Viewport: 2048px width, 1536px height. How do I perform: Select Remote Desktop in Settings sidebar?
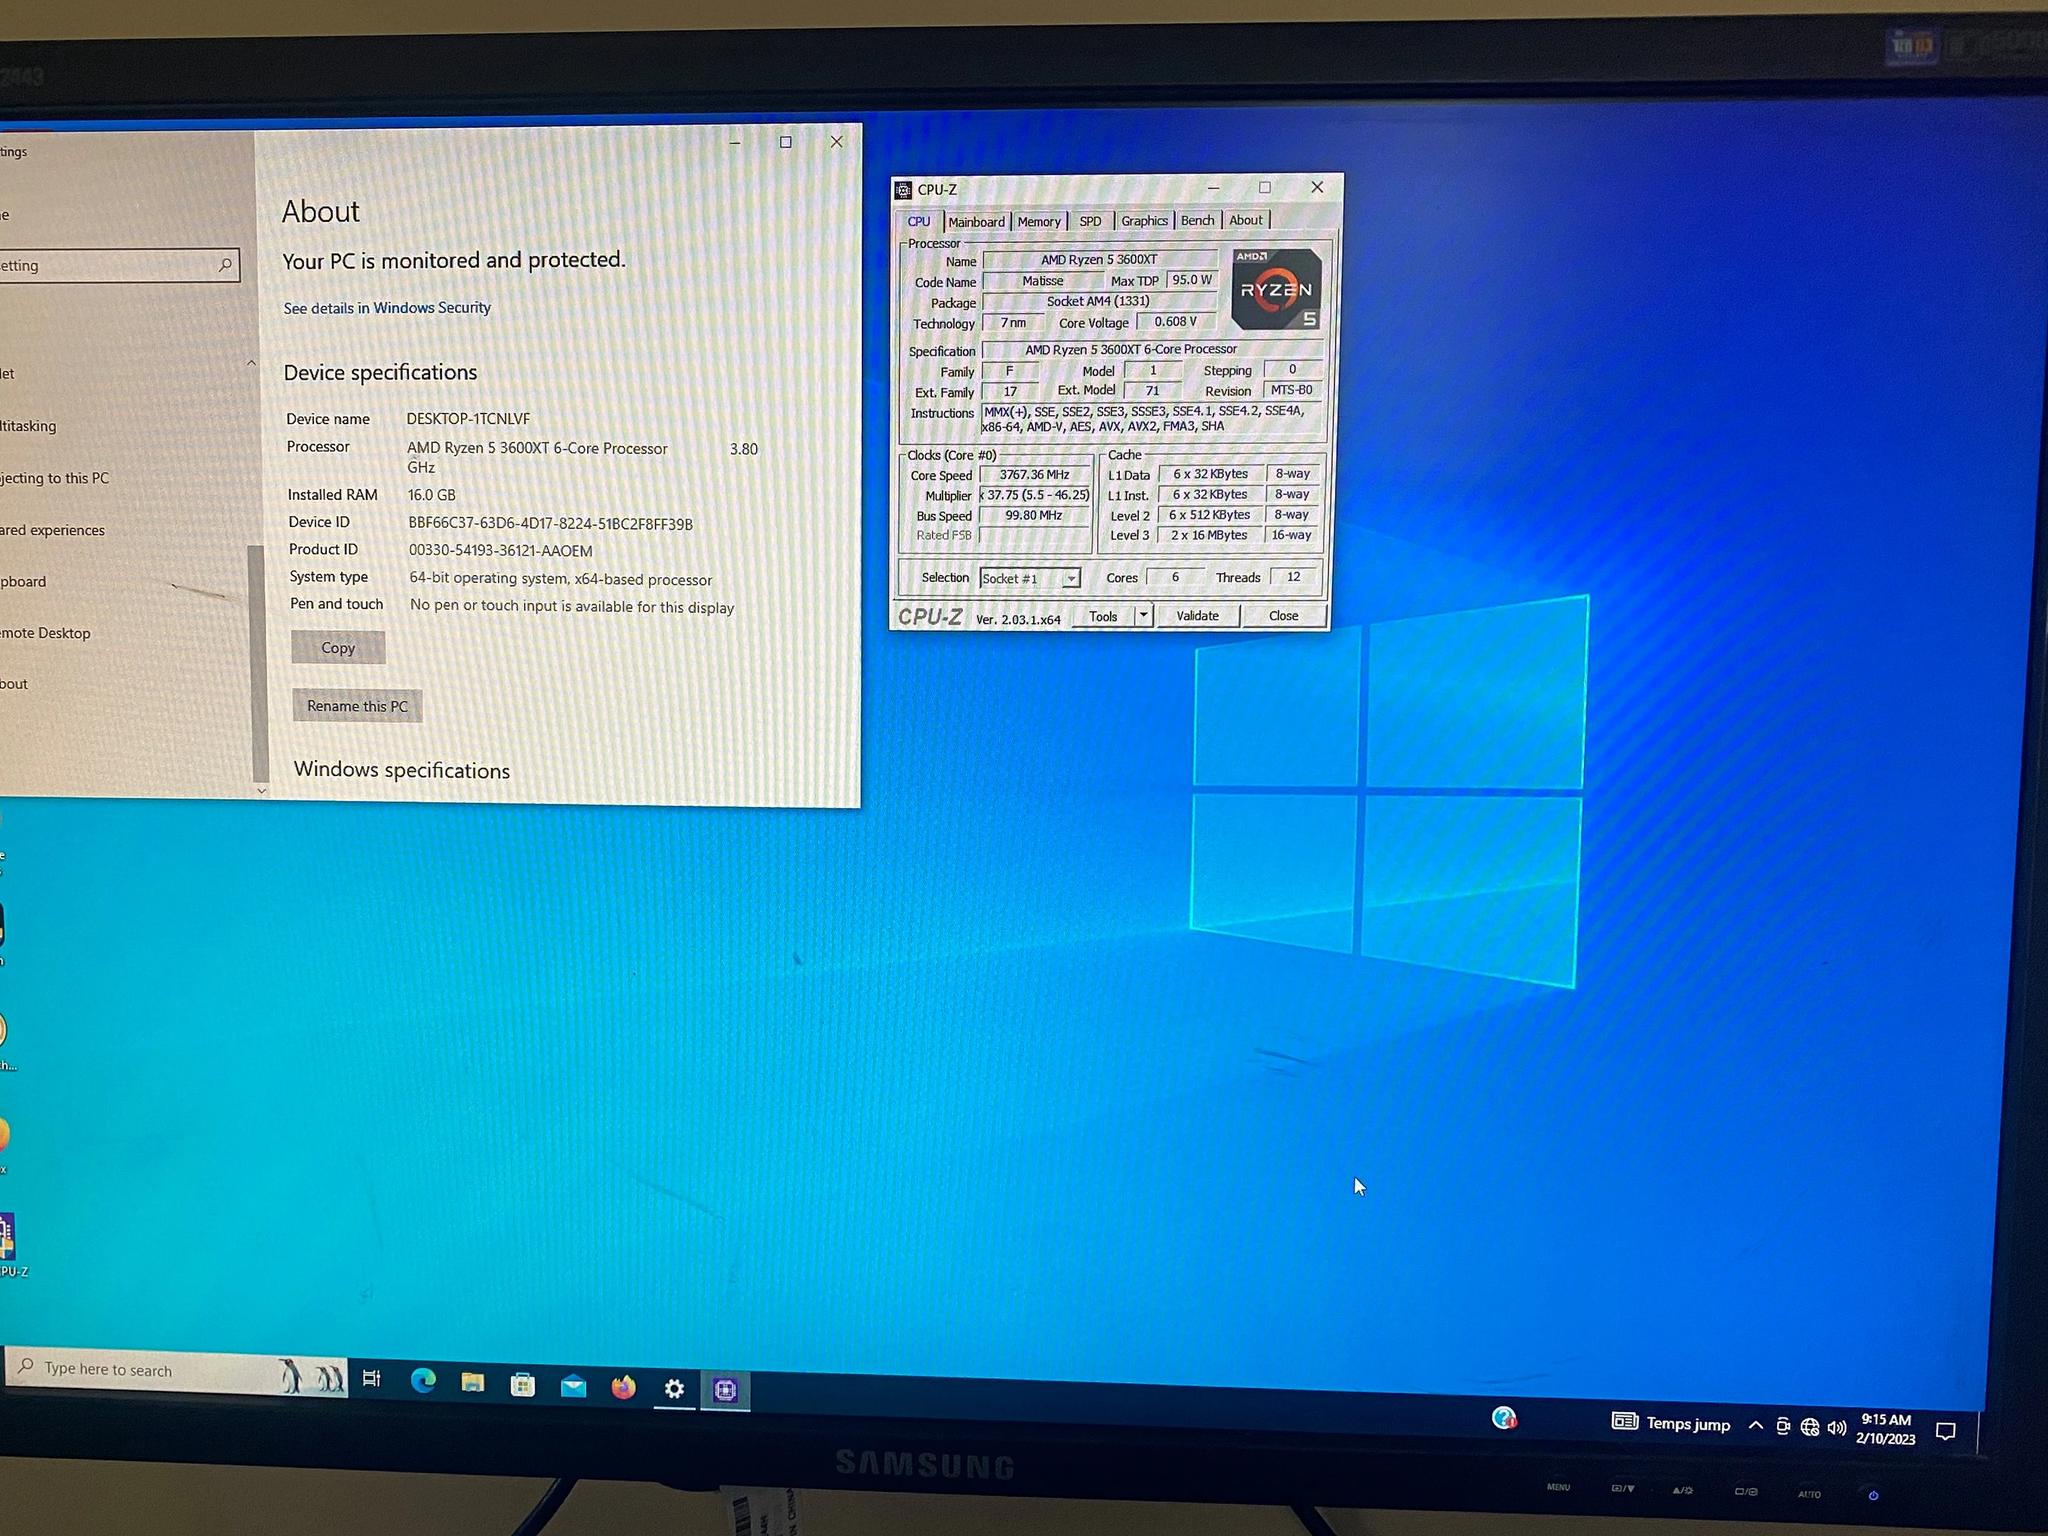(x=45, y=633)
